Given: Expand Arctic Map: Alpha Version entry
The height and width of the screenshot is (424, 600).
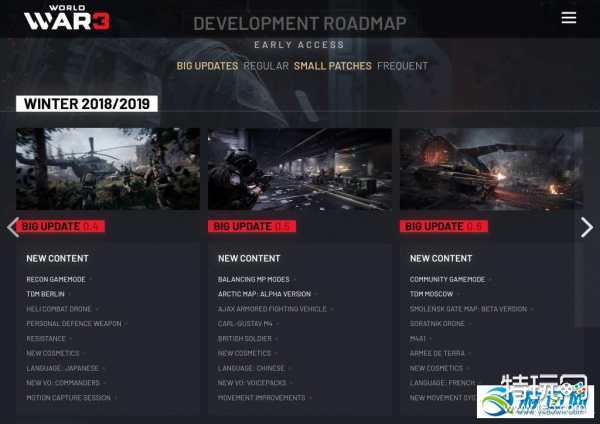Looking at the screenshot, I should coord(264,294).
